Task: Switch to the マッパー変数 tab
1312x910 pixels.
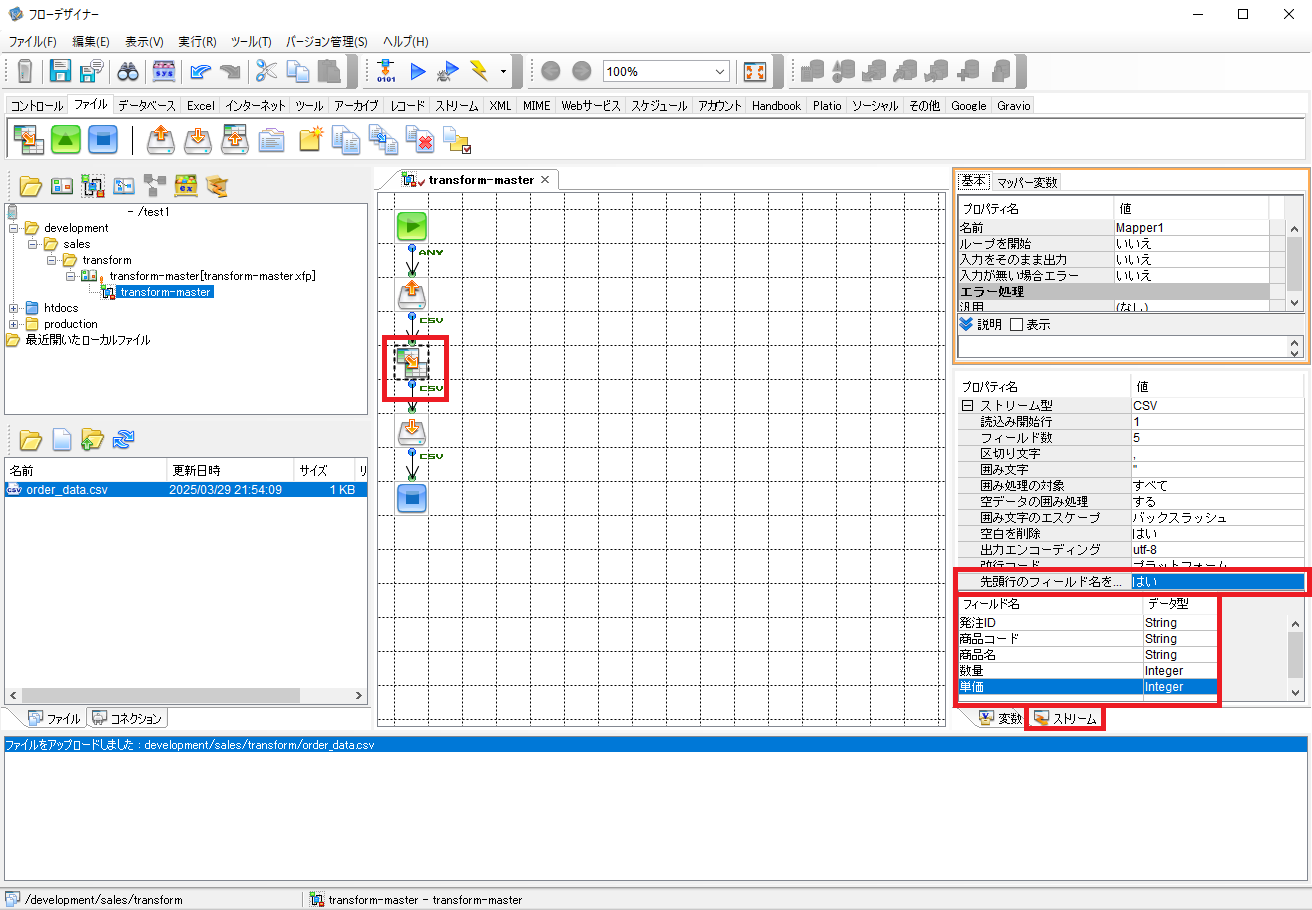Action: [1027, 182]
